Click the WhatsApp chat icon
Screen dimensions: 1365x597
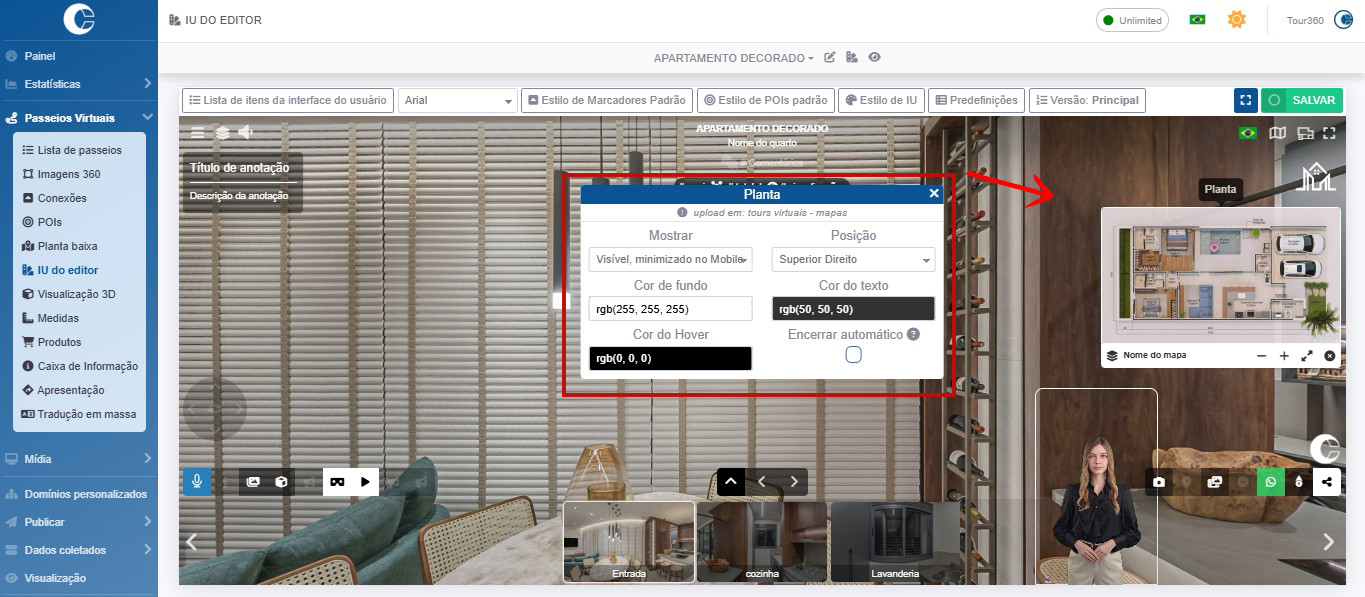pos(1271,482)
